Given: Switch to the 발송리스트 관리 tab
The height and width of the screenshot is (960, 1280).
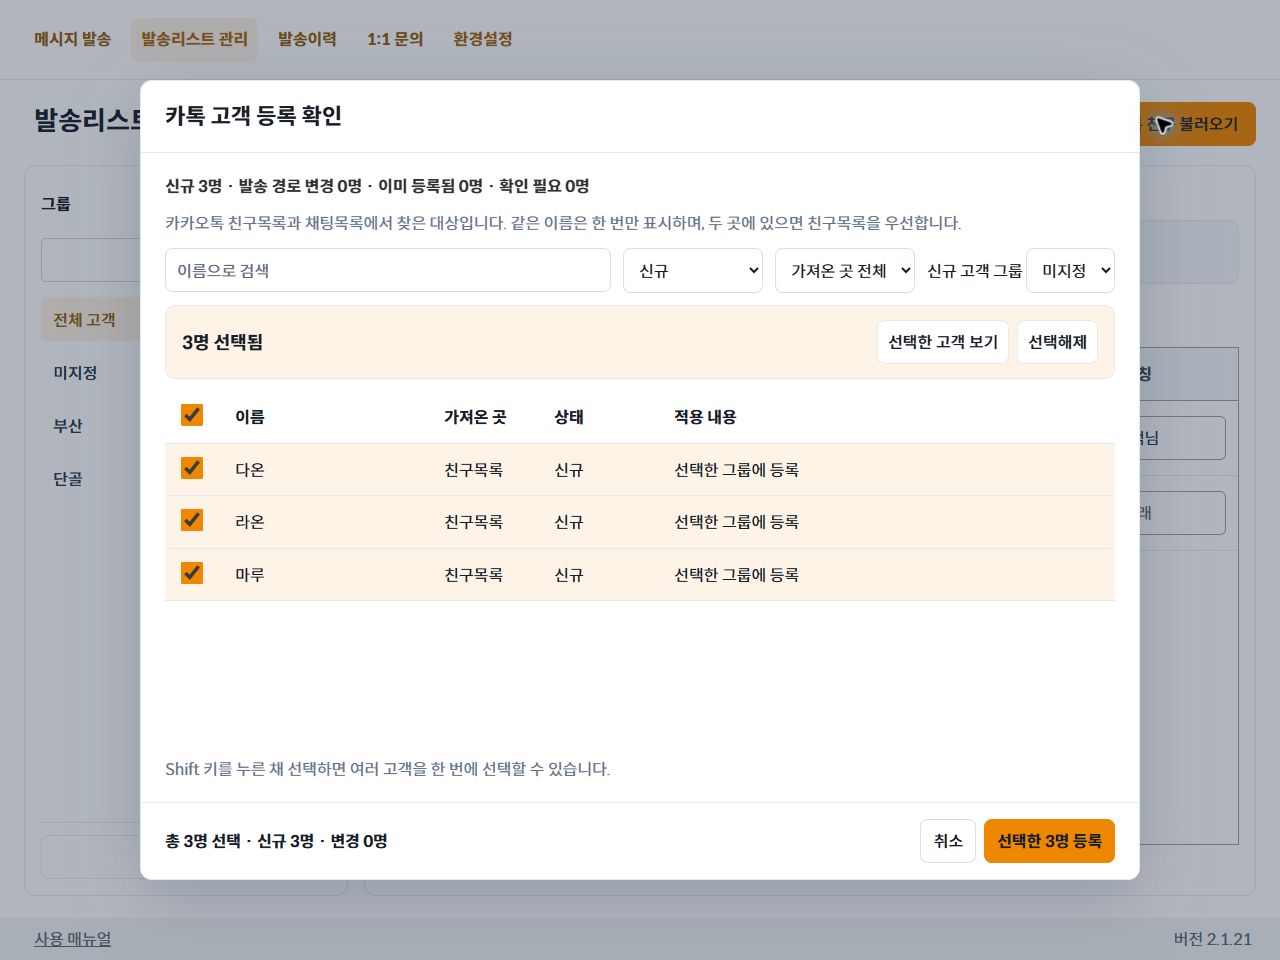Looking at the screenshot, I should [x=194, y=39].
